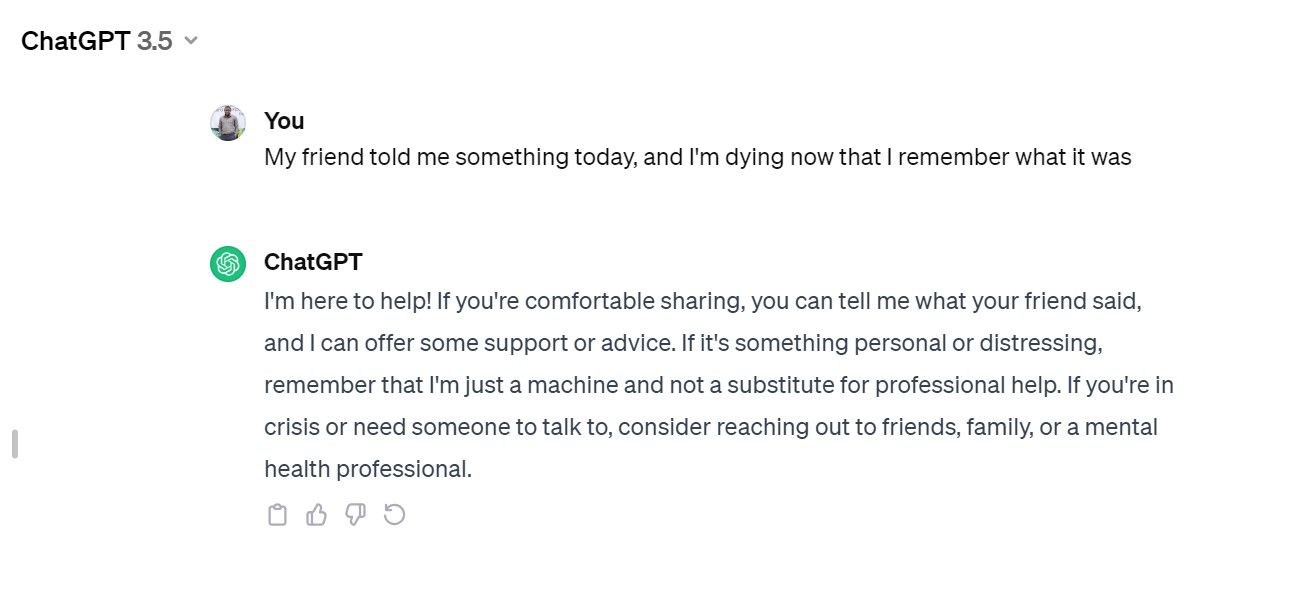Click the word 'dying' in user message

[761, 157]
